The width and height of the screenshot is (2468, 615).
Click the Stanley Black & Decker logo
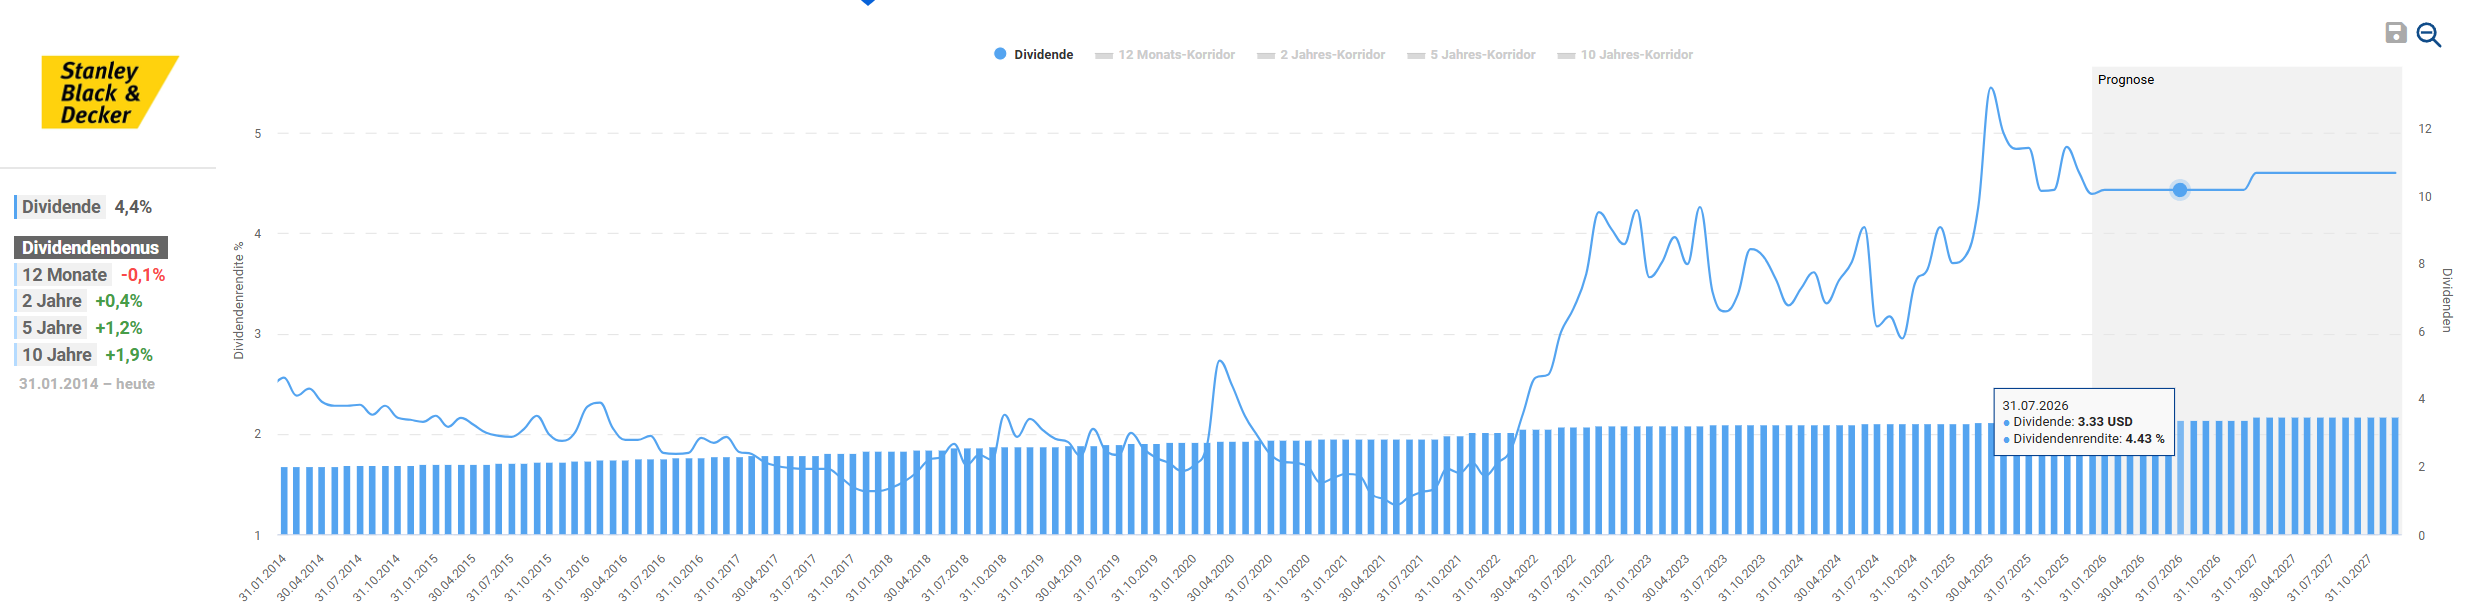click(x=108, y=92)
